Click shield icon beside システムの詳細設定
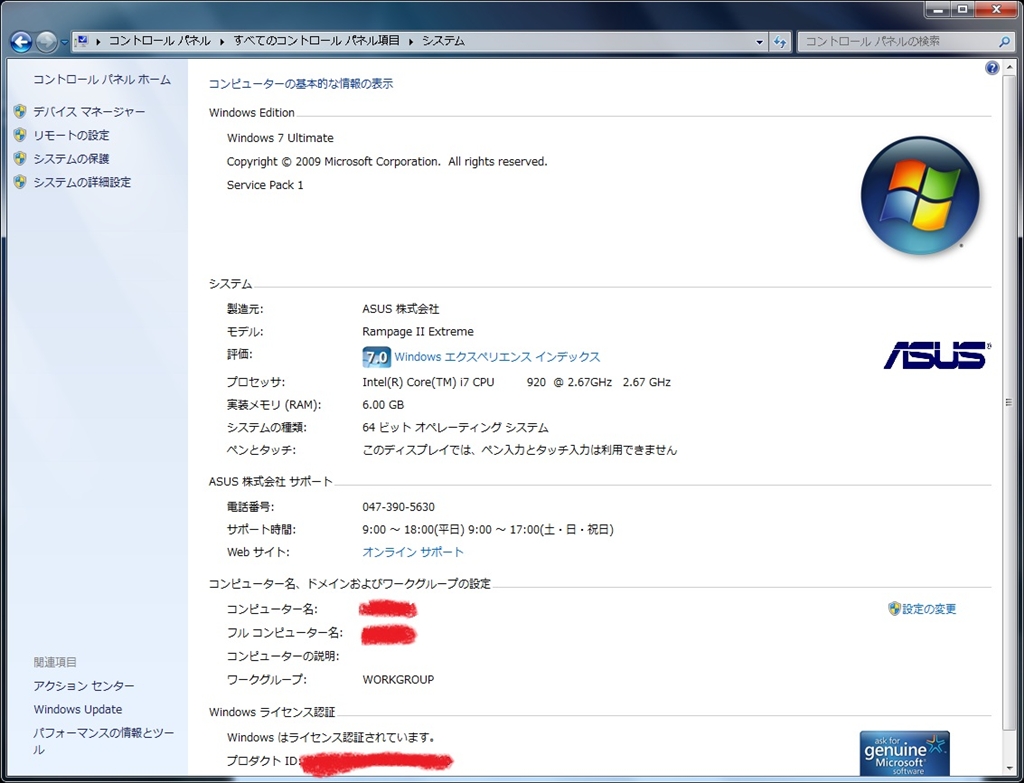Viewport: 1024px width, 783px height. coord(20,182)
